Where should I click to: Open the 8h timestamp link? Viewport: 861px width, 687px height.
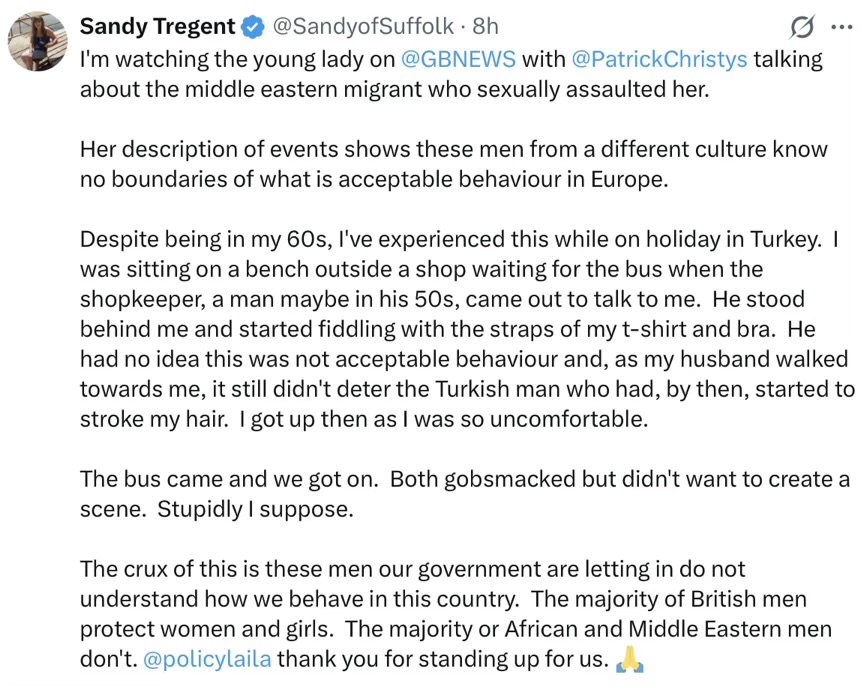pos(487,26)
